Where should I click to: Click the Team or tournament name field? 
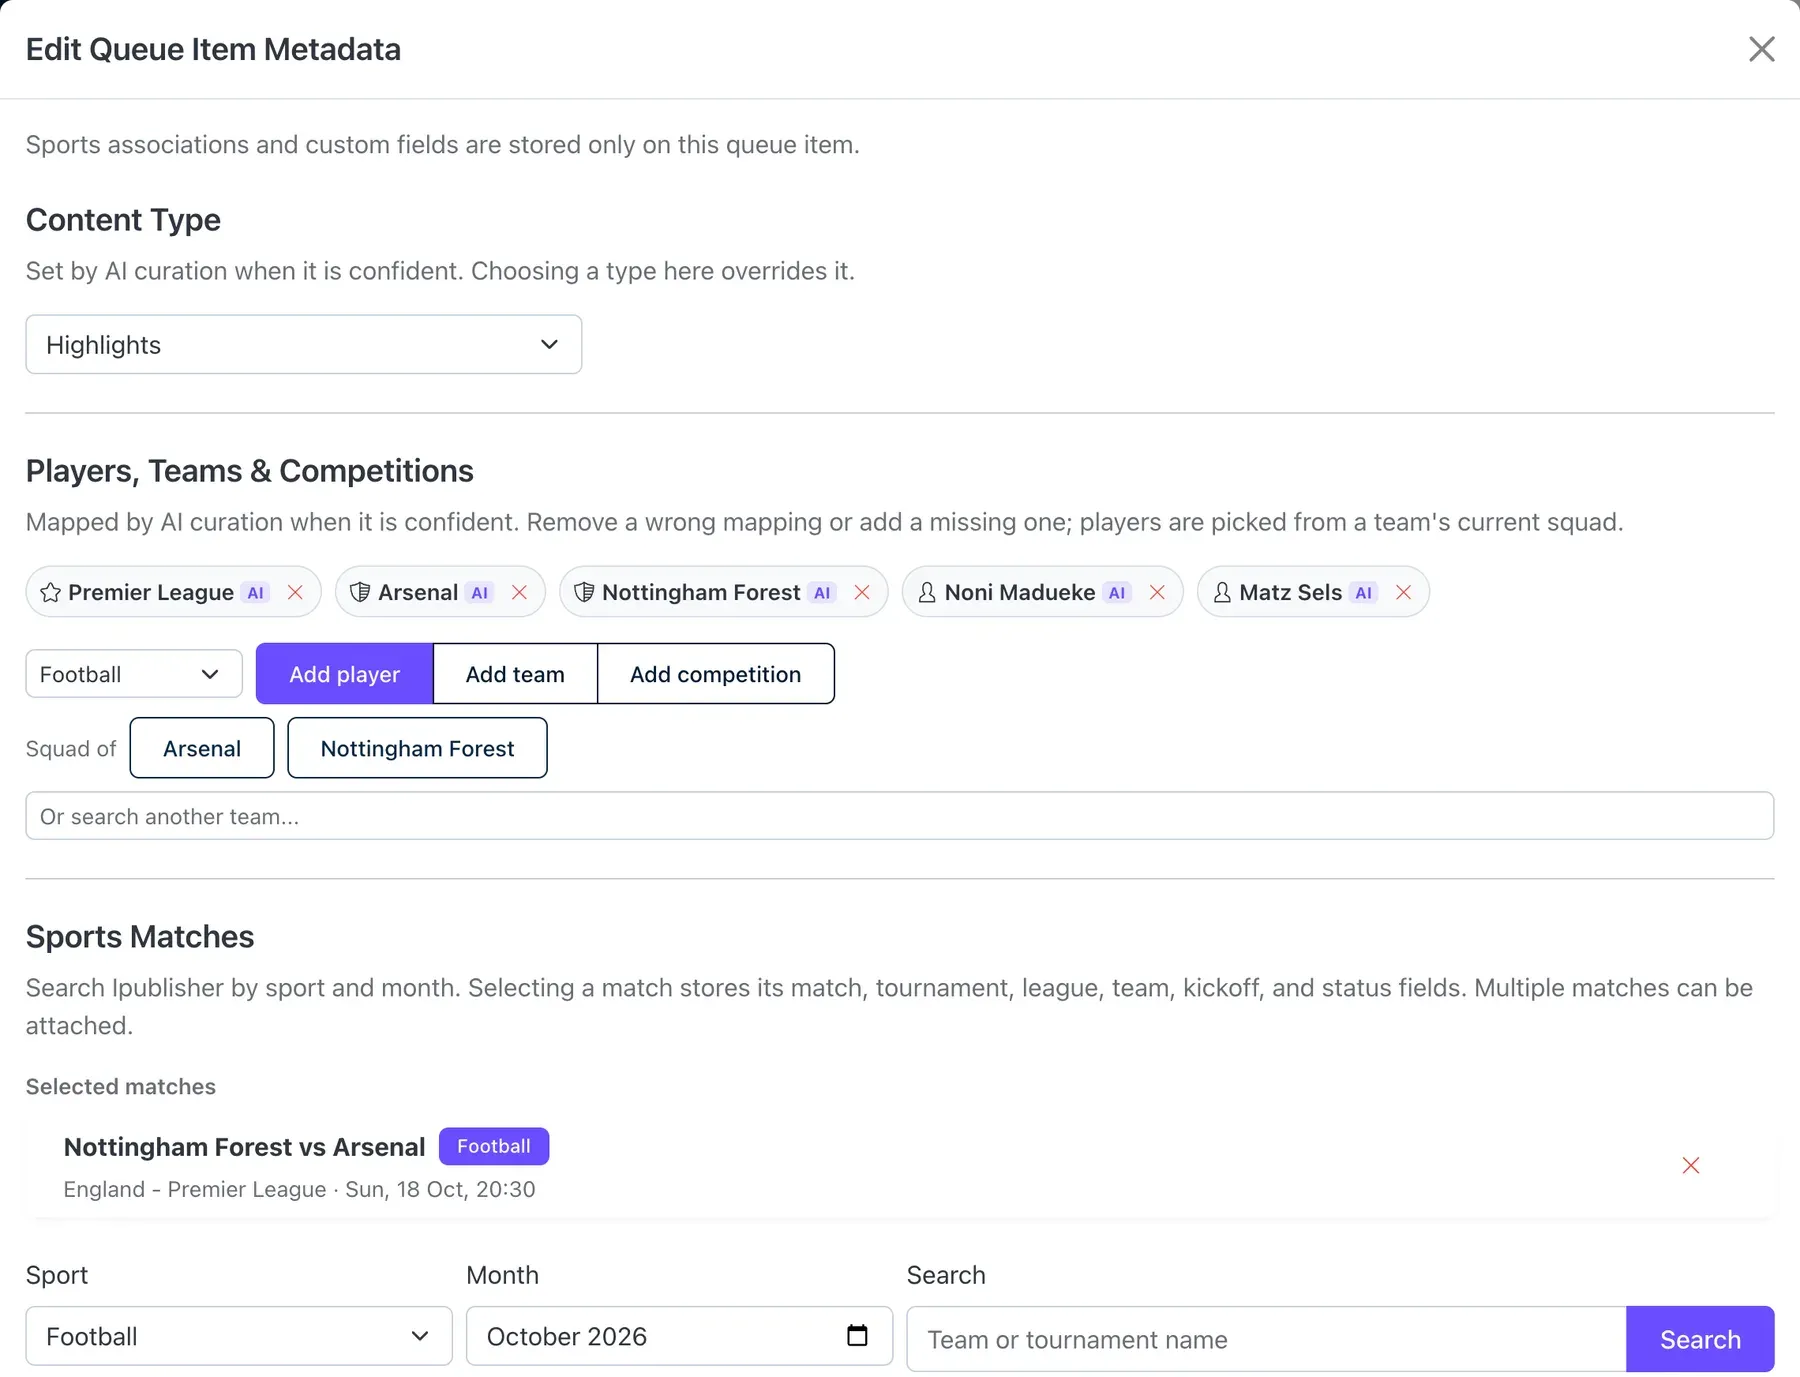[1266, 1339]
